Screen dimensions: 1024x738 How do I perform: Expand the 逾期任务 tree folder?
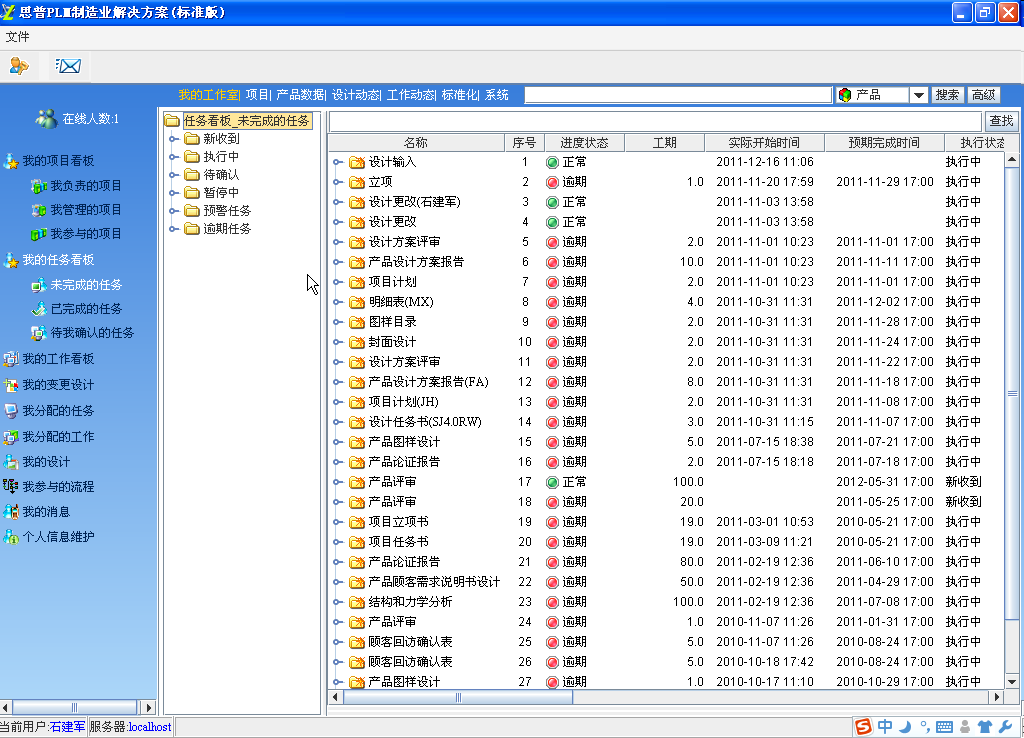coord(174,229)
